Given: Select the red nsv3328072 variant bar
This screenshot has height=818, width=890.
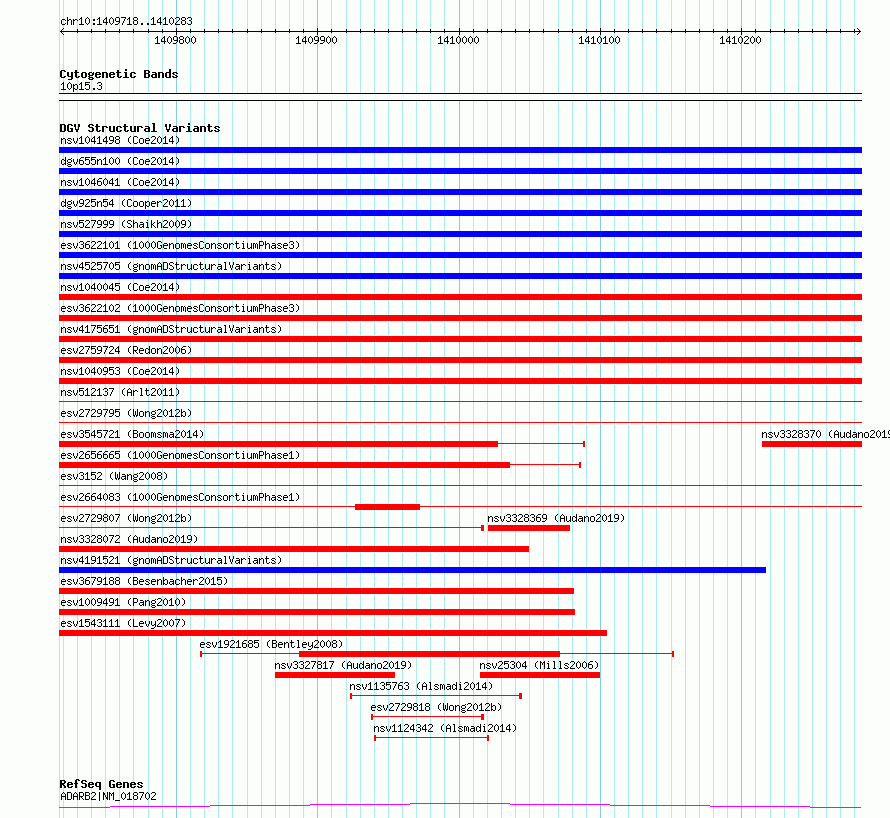Looking at the screenshot, I should [x=294, y=549].
